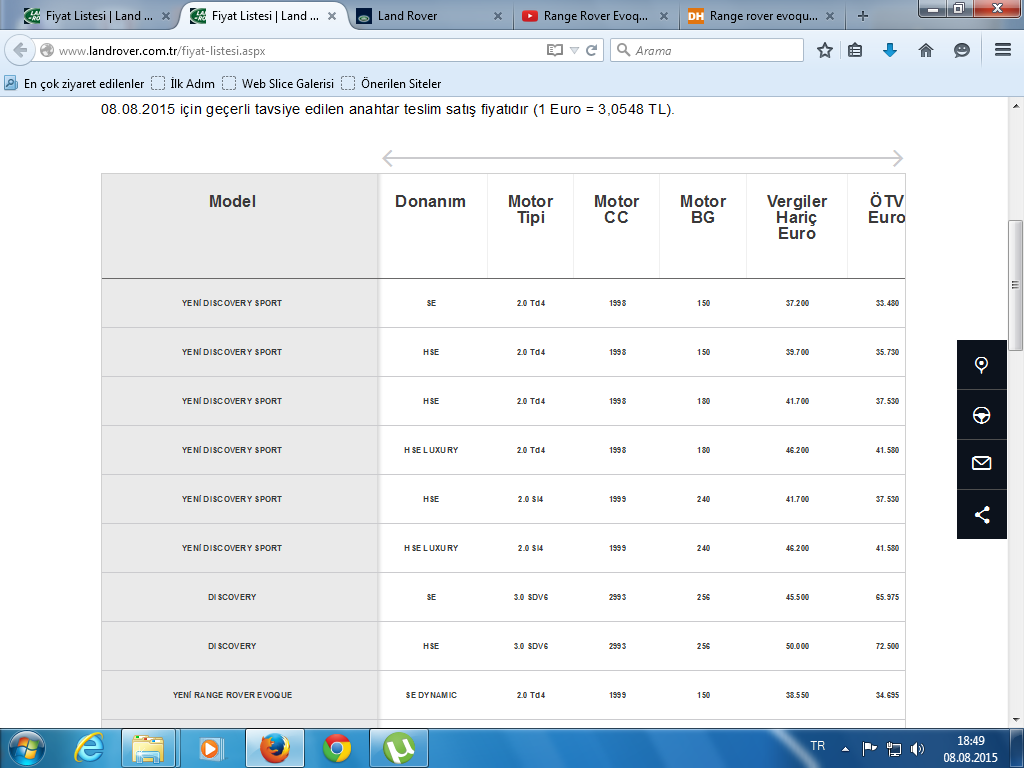This screenshot has width=1024, height=768.
Task: Switch to the Range Rover Evoq... YouTube tab
Action: (x=597, y=16)
